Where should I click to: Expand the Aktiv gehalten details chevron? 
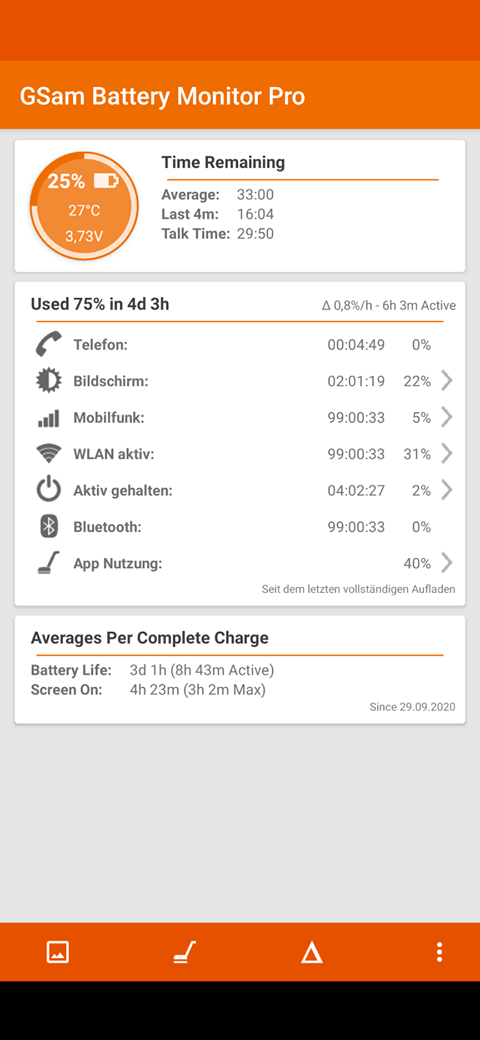coord(447,490)
